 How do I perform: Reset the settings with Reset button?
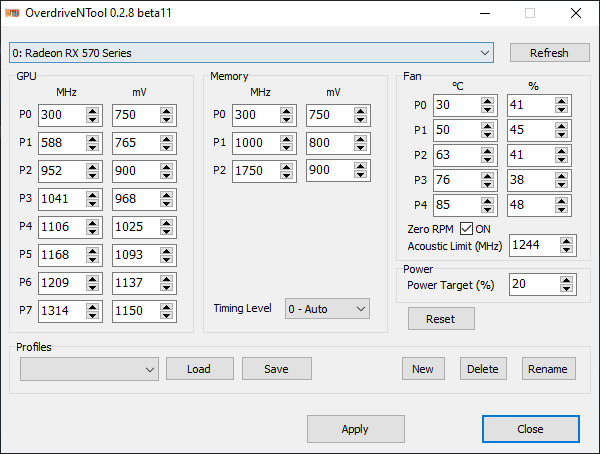(x=440, y=319)
